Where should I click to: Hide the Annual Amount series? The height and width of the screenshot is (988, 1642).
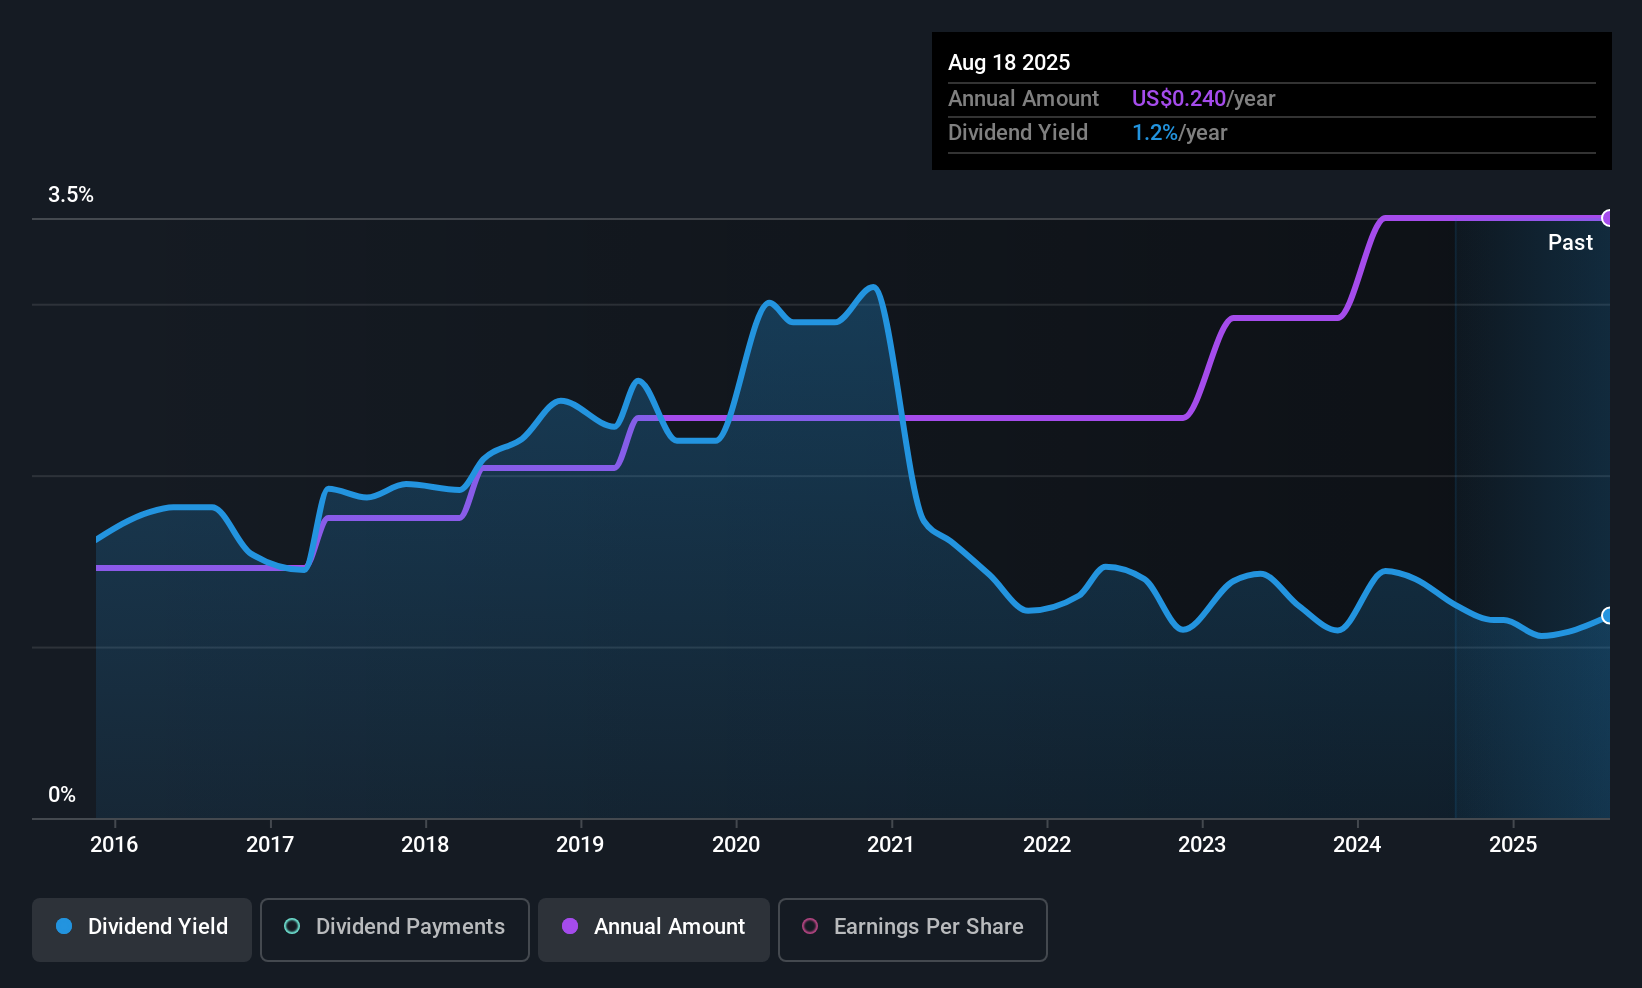[x=654, y=928]
